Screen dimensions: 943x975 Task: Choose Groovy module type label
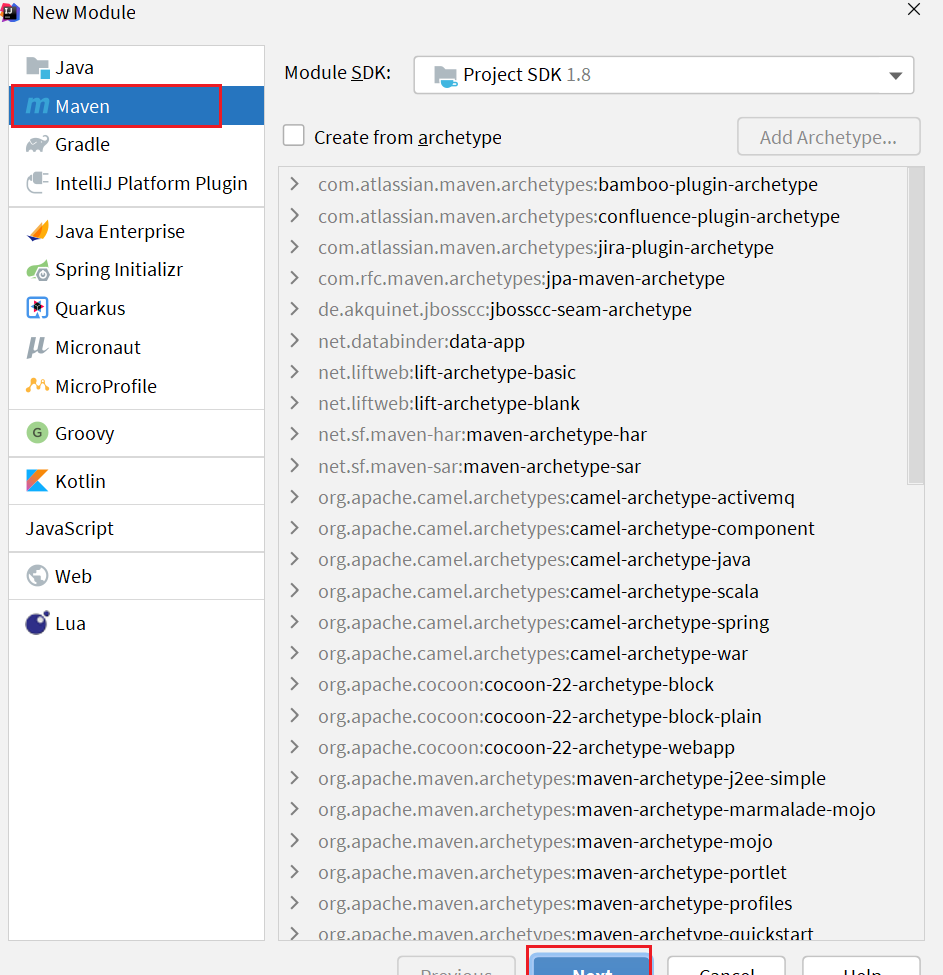click(x=85, y=433)
